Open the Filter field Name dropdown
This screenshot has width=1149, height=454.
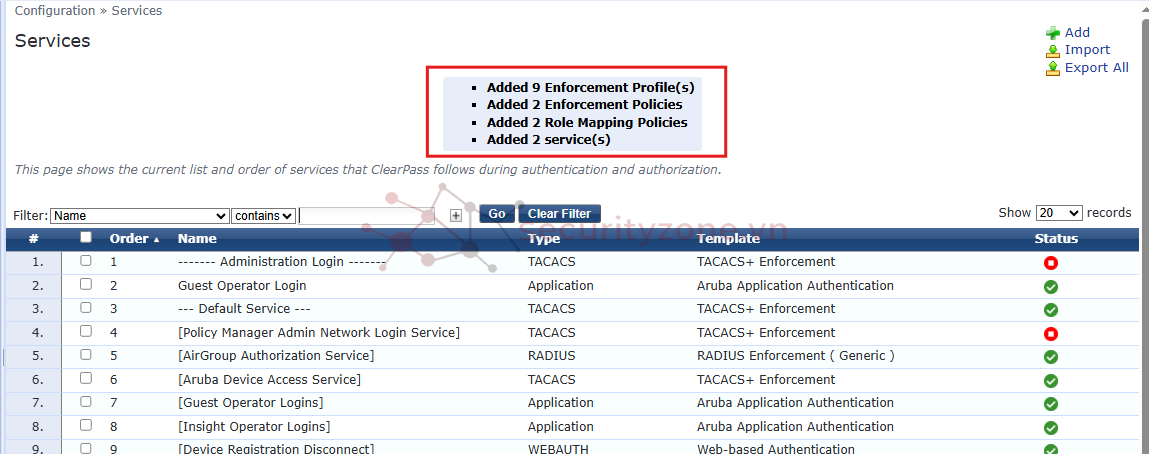[x=140, y=216]
